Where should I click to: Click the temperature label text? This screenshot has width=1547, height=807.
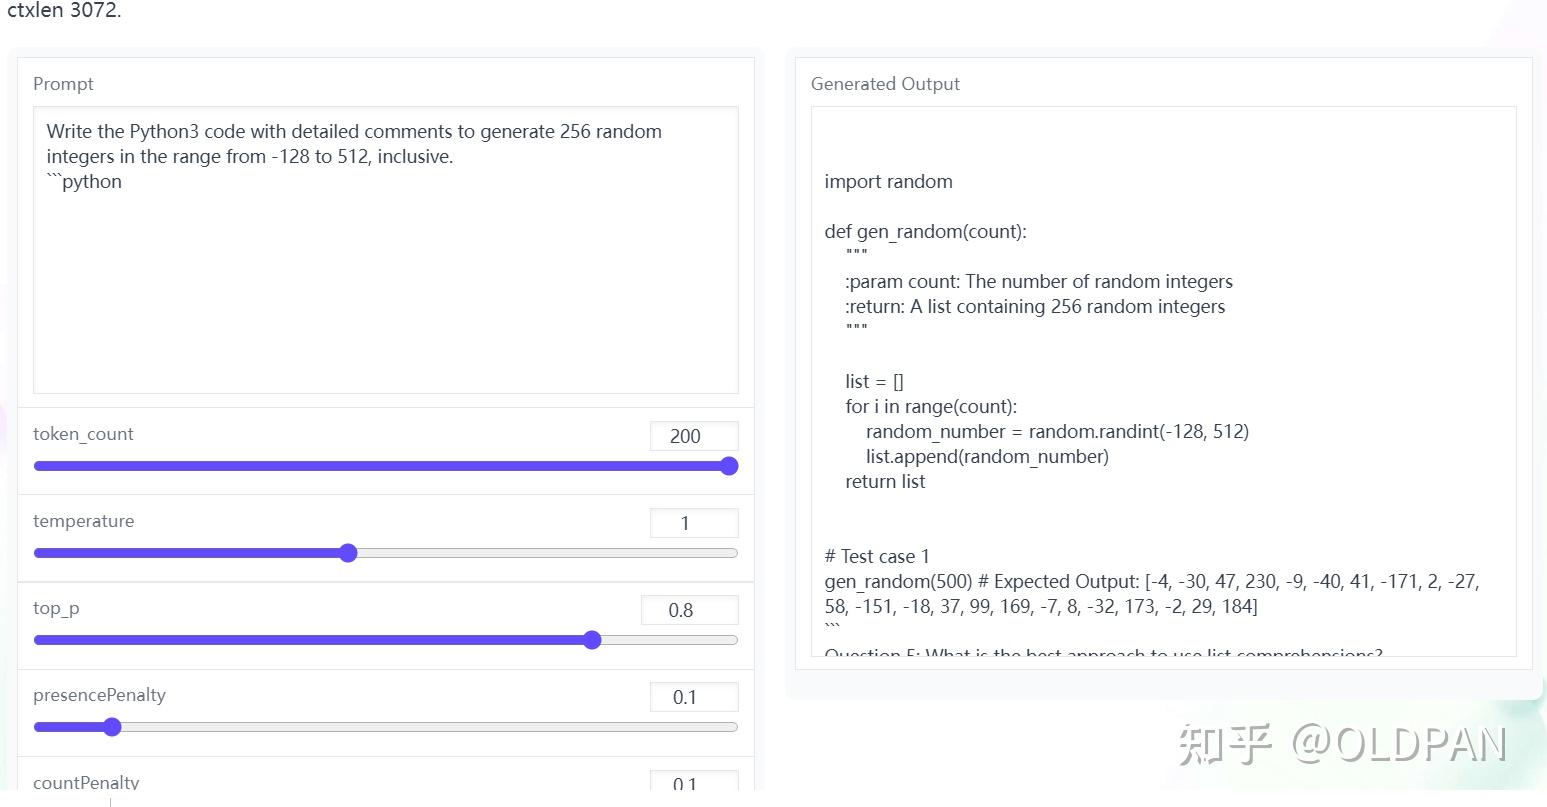pos(83,521)
